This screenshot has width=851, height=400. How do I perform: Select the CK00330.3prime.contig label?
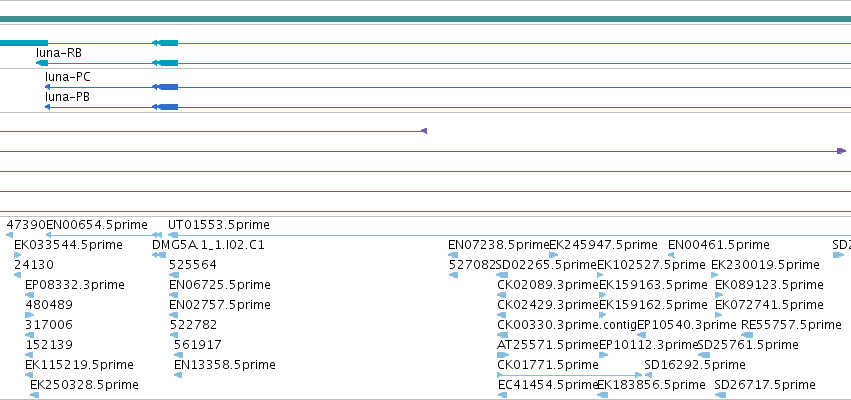(567, 325)
